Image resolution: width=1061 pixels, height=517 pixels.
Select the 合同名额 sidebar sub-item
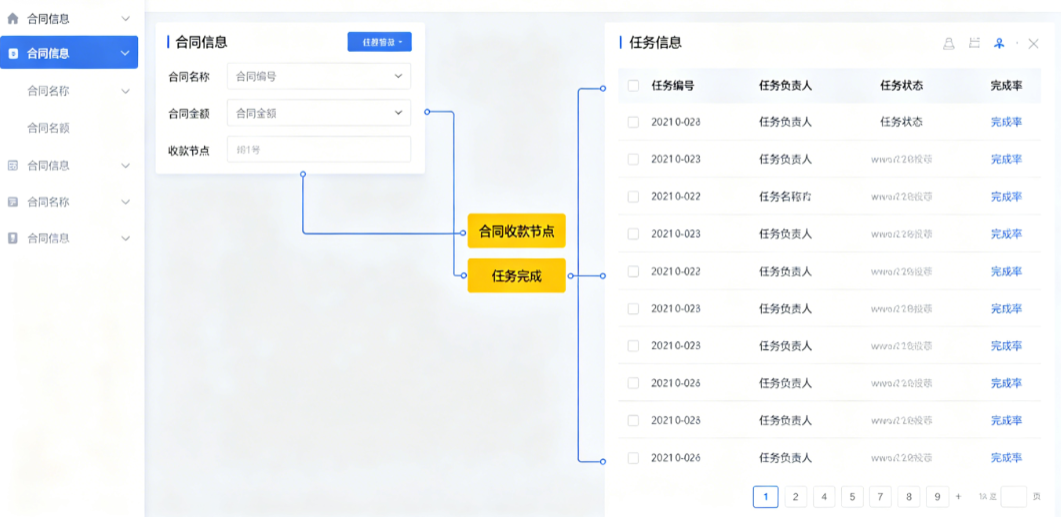click(x=48, y=127)
